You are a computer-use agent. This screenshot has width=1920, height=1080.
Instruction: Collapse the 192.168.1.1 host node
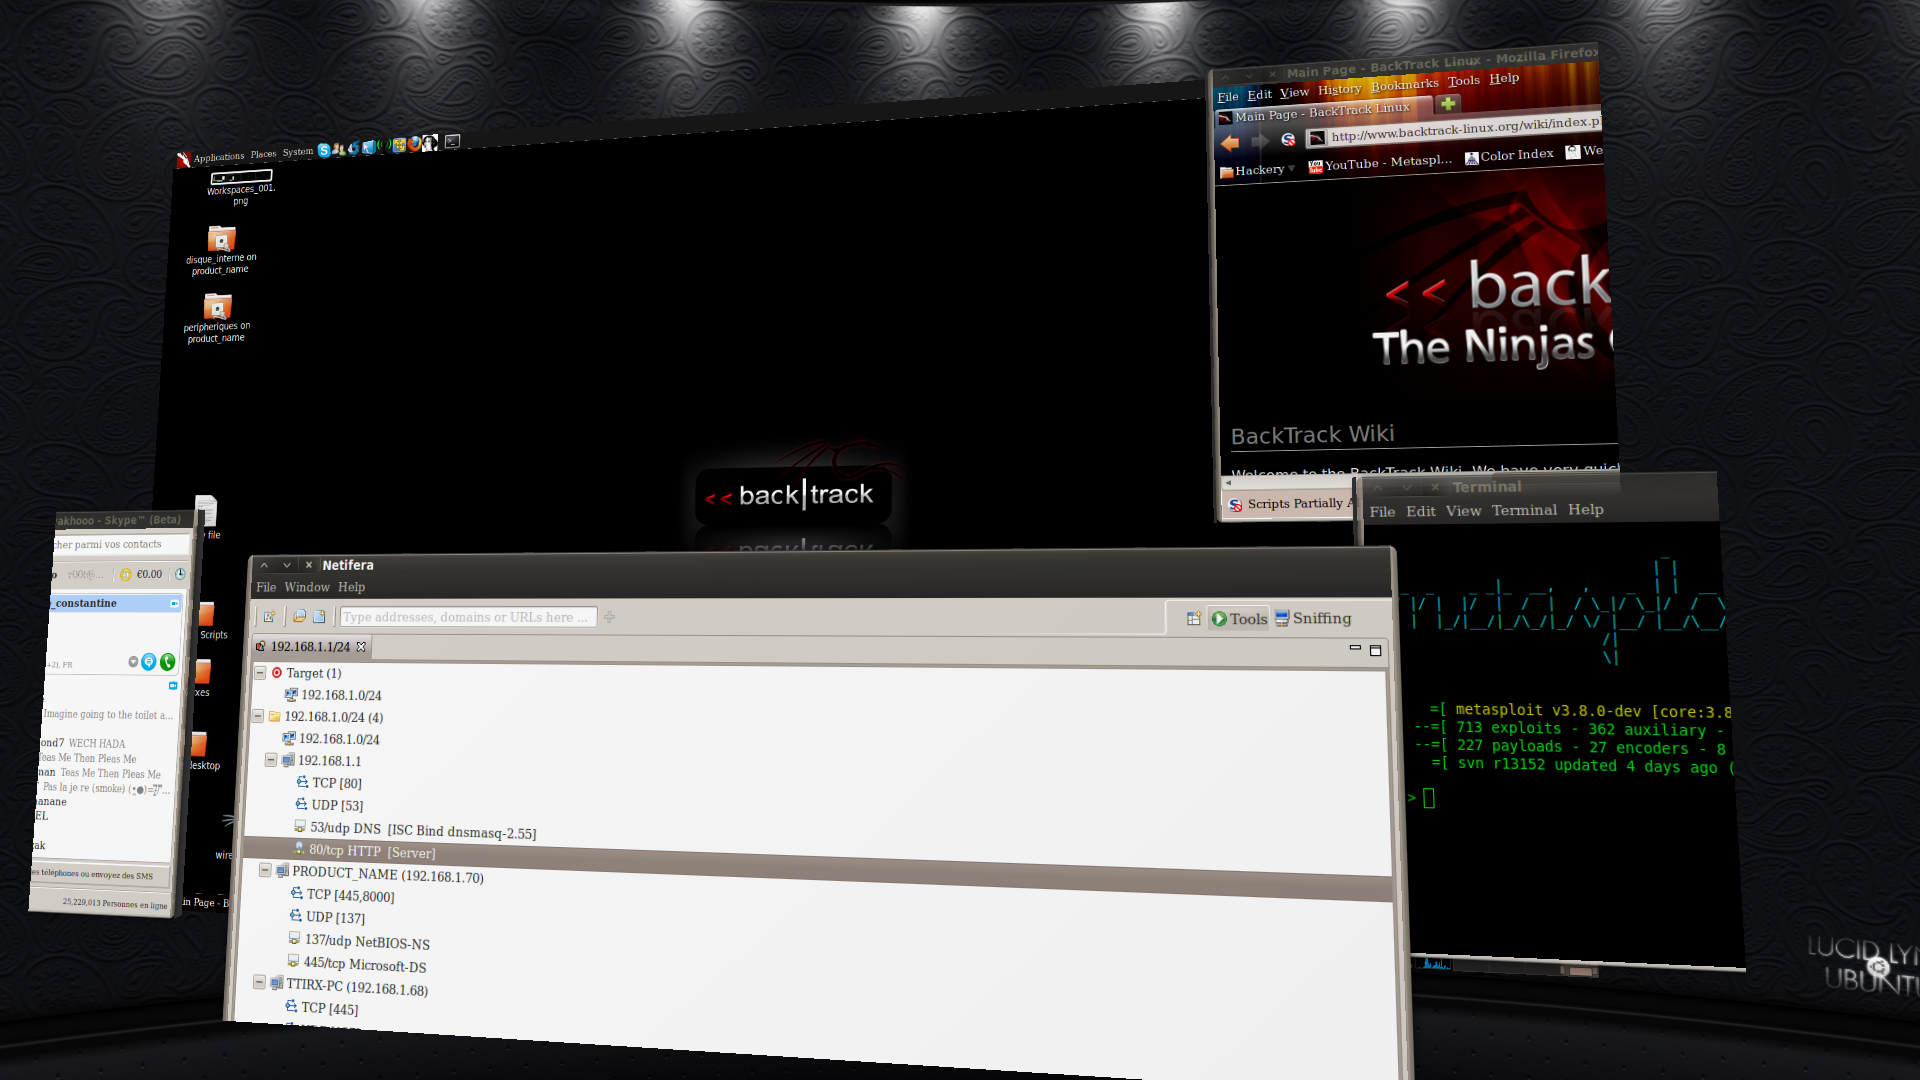[x=271, y=760]
